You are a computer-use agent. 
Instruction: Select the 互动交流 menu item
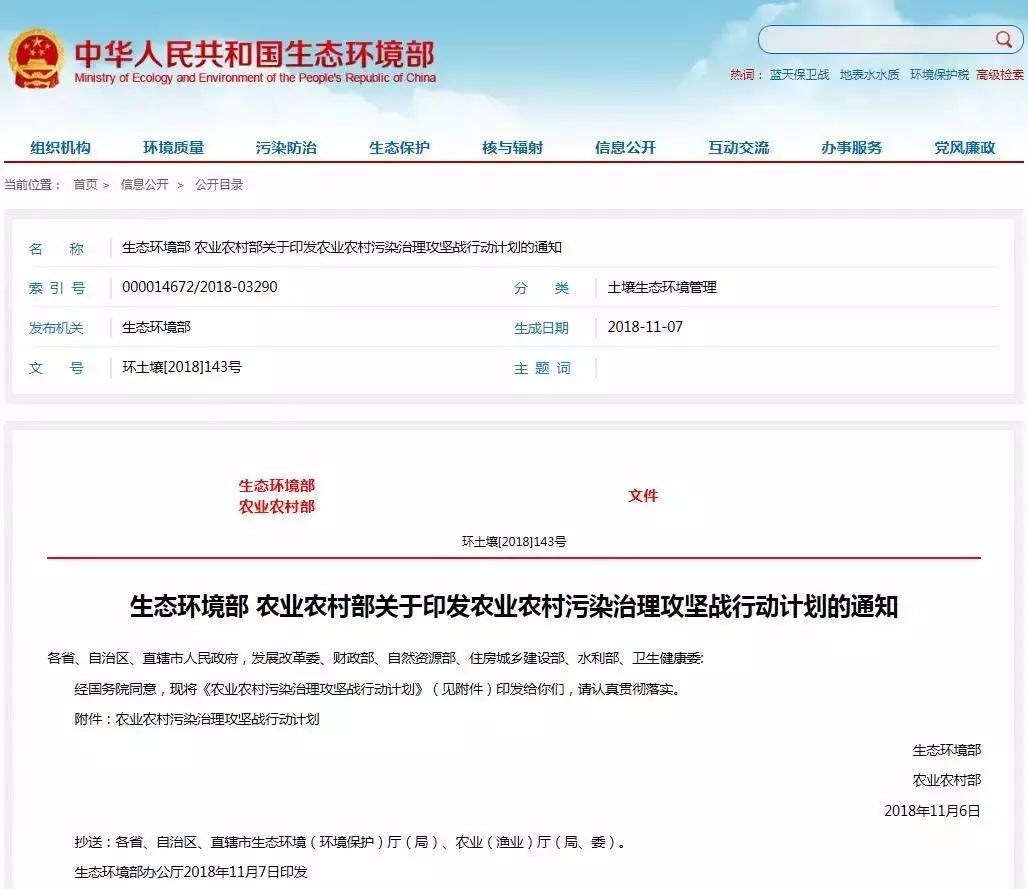point(737,146)
